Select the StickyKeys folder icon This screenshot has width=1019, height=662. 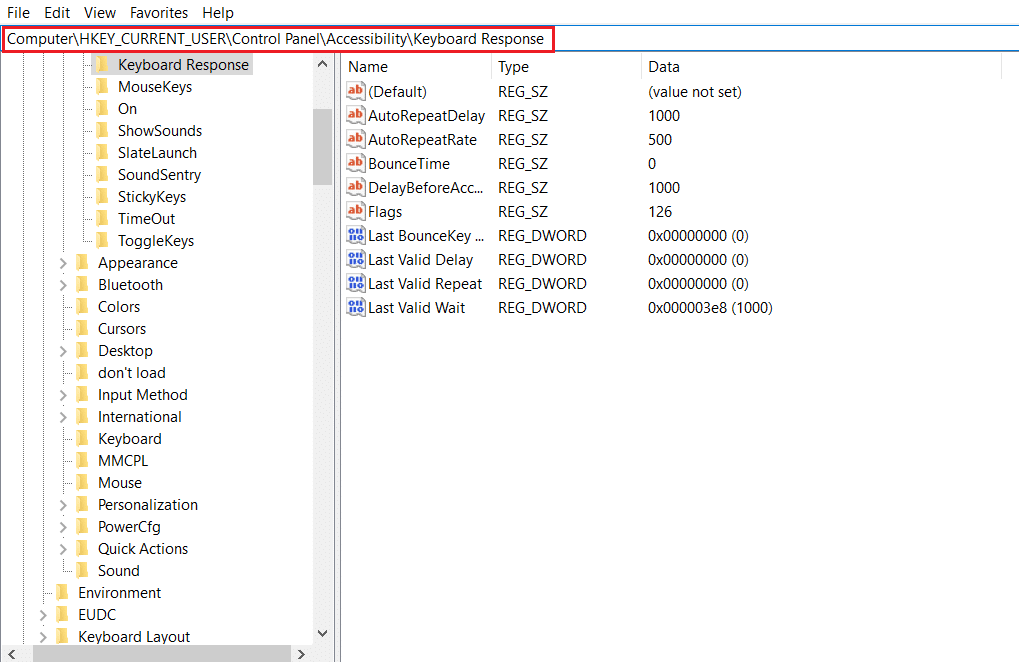pos(102,196)
